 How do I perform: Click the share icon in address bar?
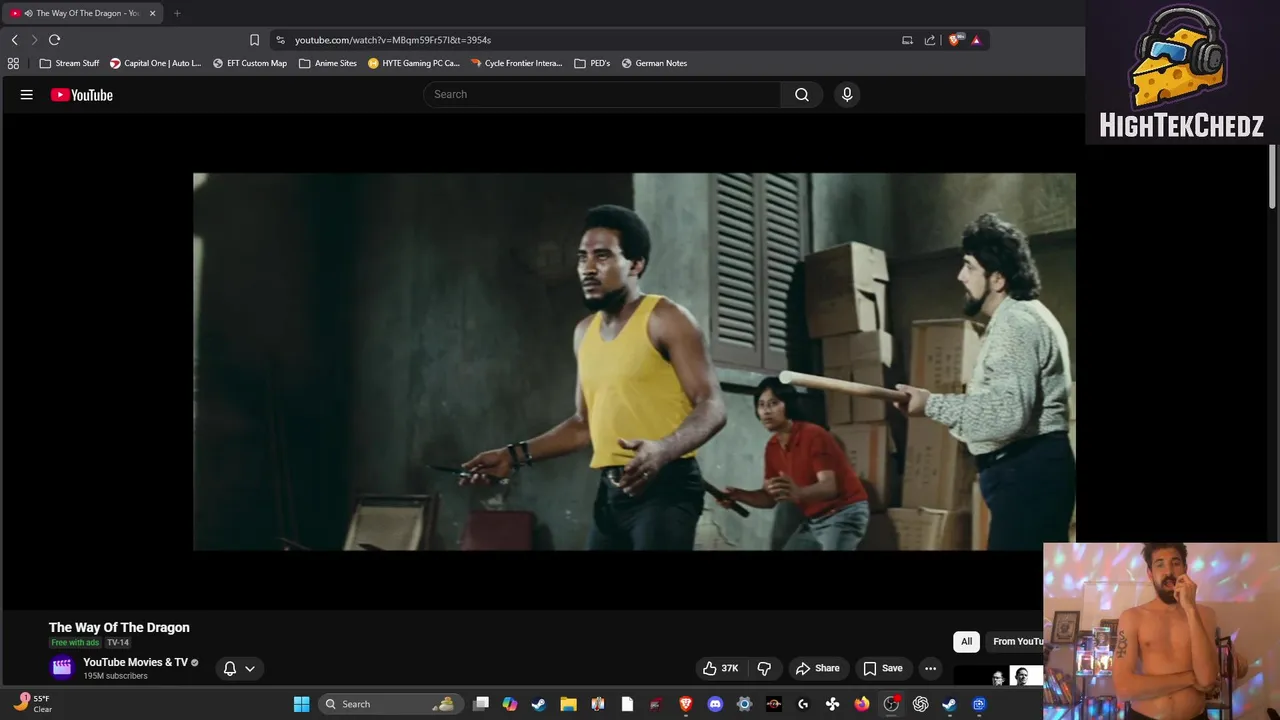(x=930, y=40)
